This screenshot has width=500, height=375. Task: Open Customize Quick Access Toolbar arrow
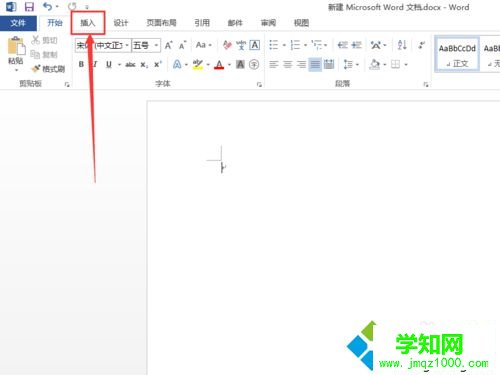[x=87, y=7]
